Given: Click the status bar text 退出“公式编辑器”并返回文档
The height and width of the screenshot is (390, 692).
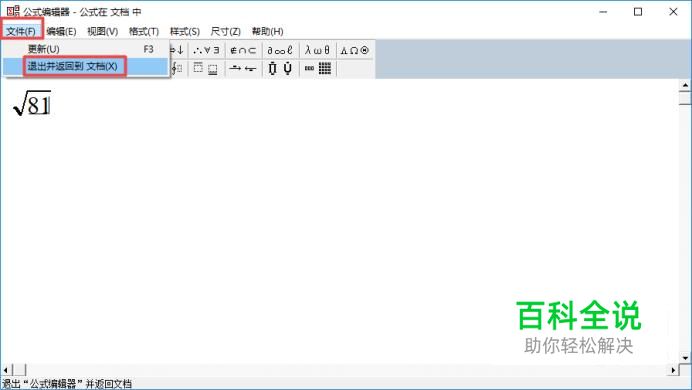Looking at the screenshot, I should click(67, 384).
